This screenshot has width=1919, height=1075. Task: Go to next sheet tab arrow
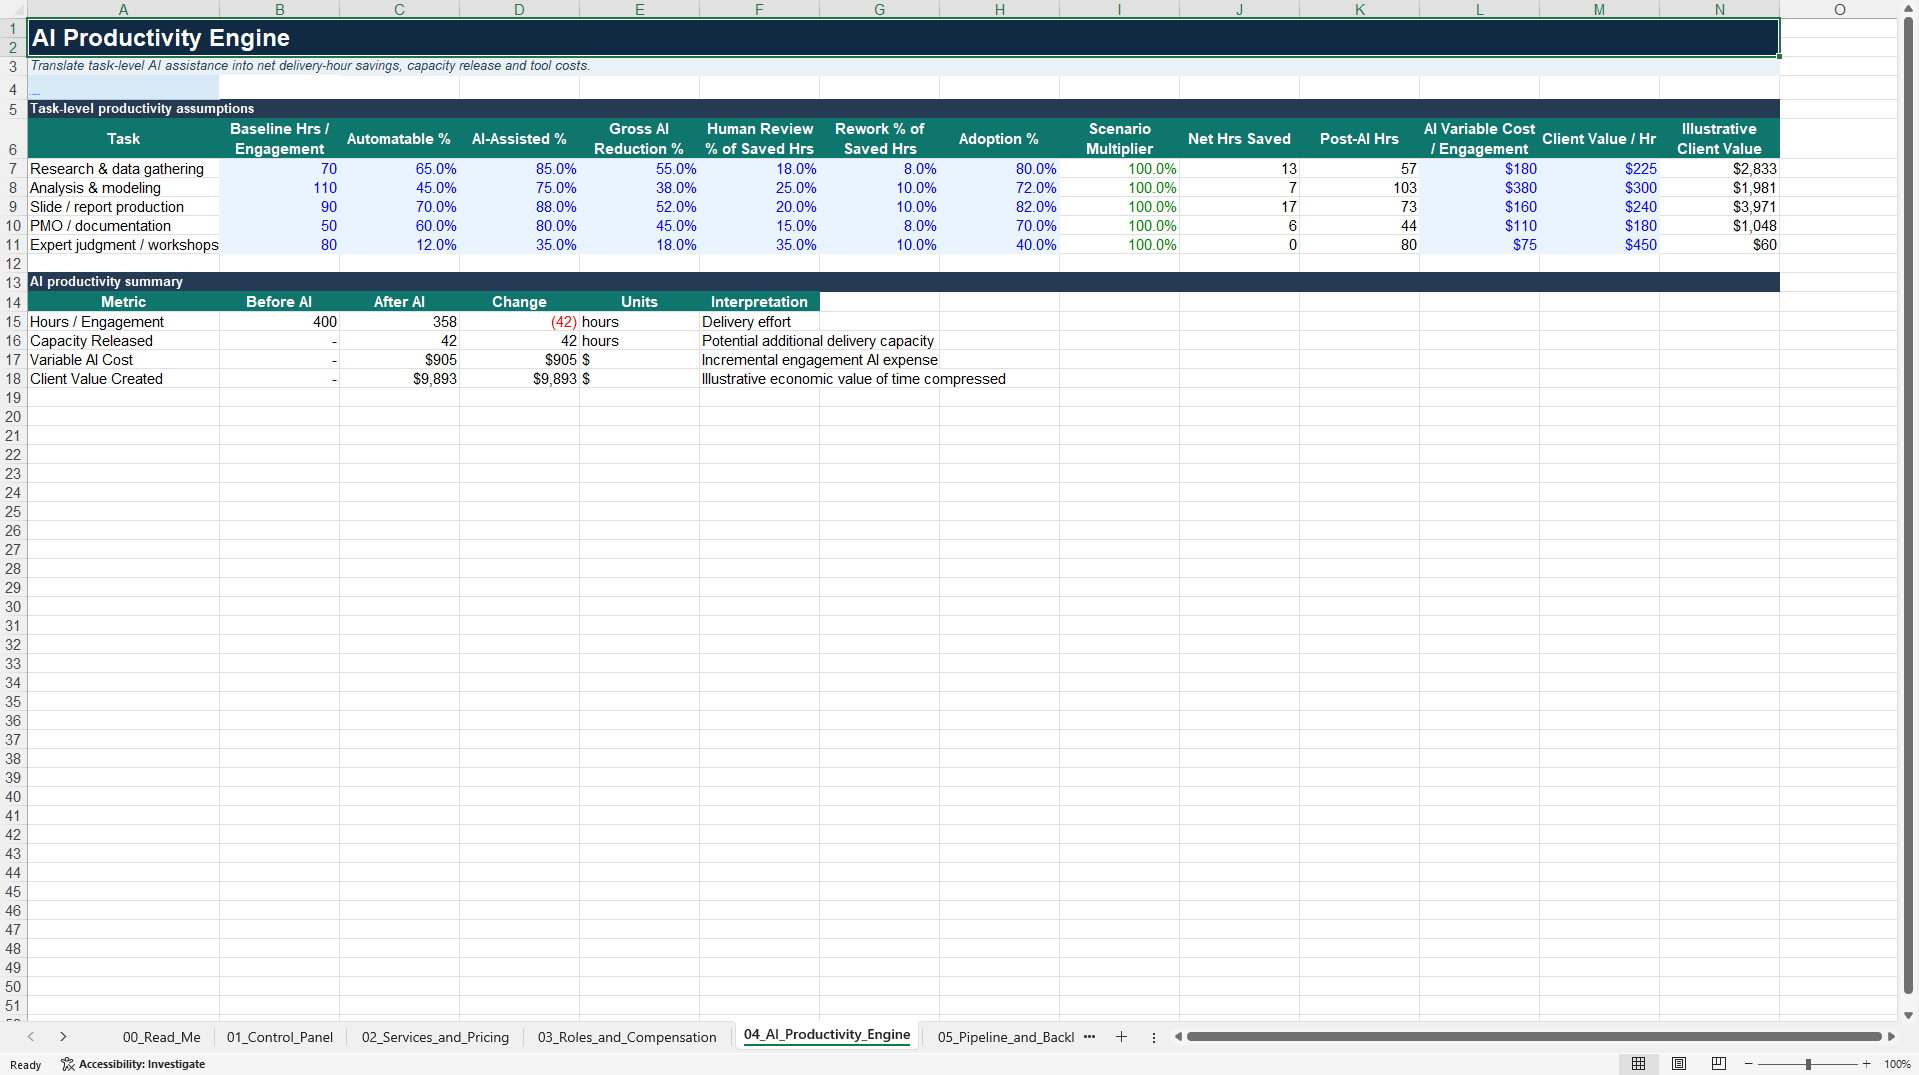(x=63, y=1037)
